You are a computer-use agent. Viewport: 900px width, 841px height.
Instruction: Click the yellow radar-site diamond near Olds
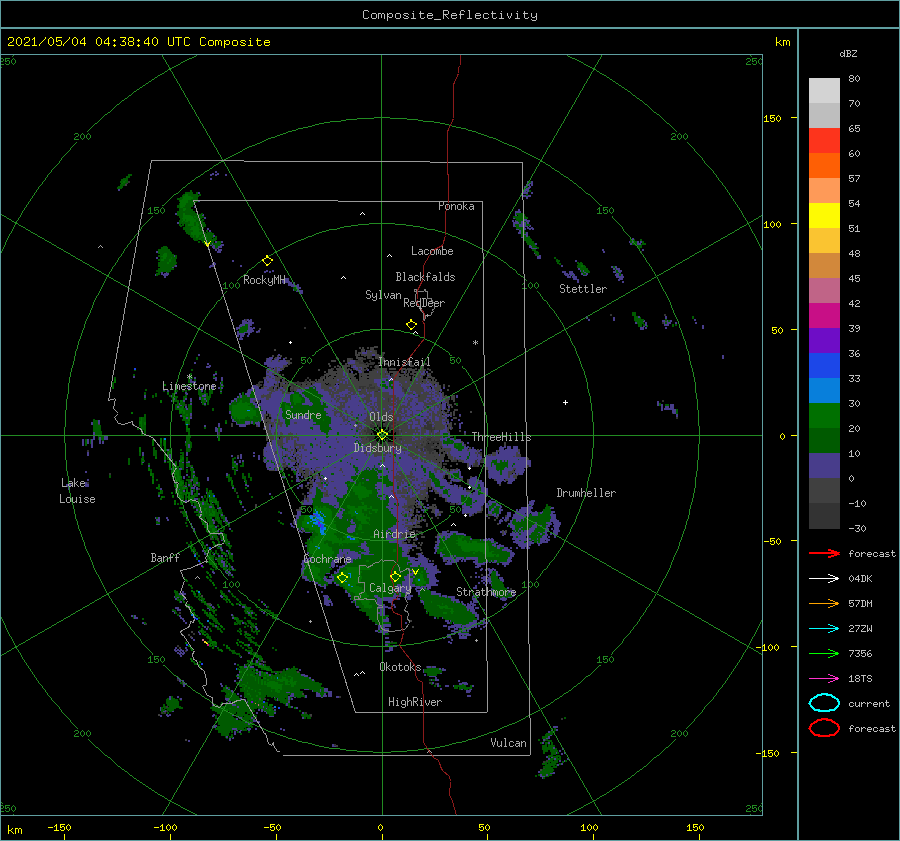(382, 435)
